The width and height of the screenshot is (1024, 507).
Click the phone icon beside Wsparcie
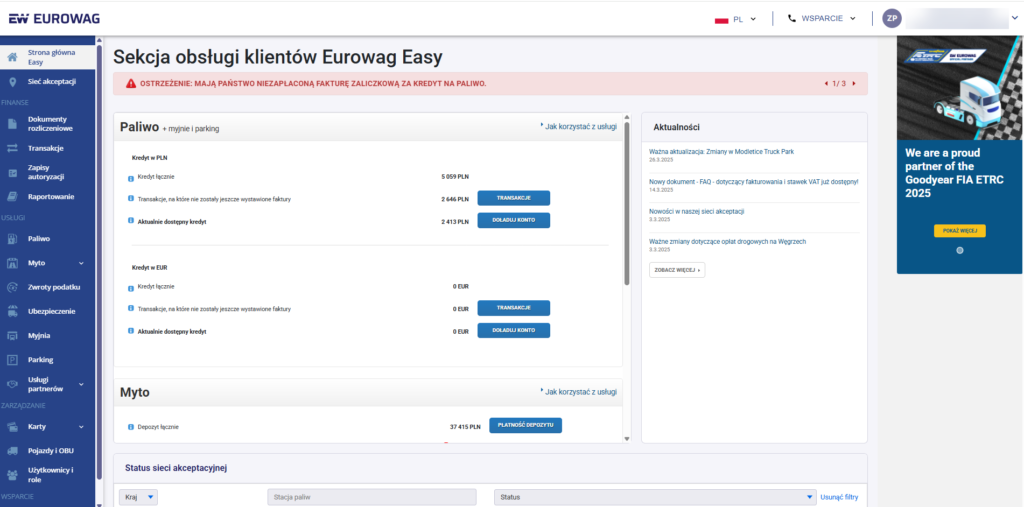point(792,19)
